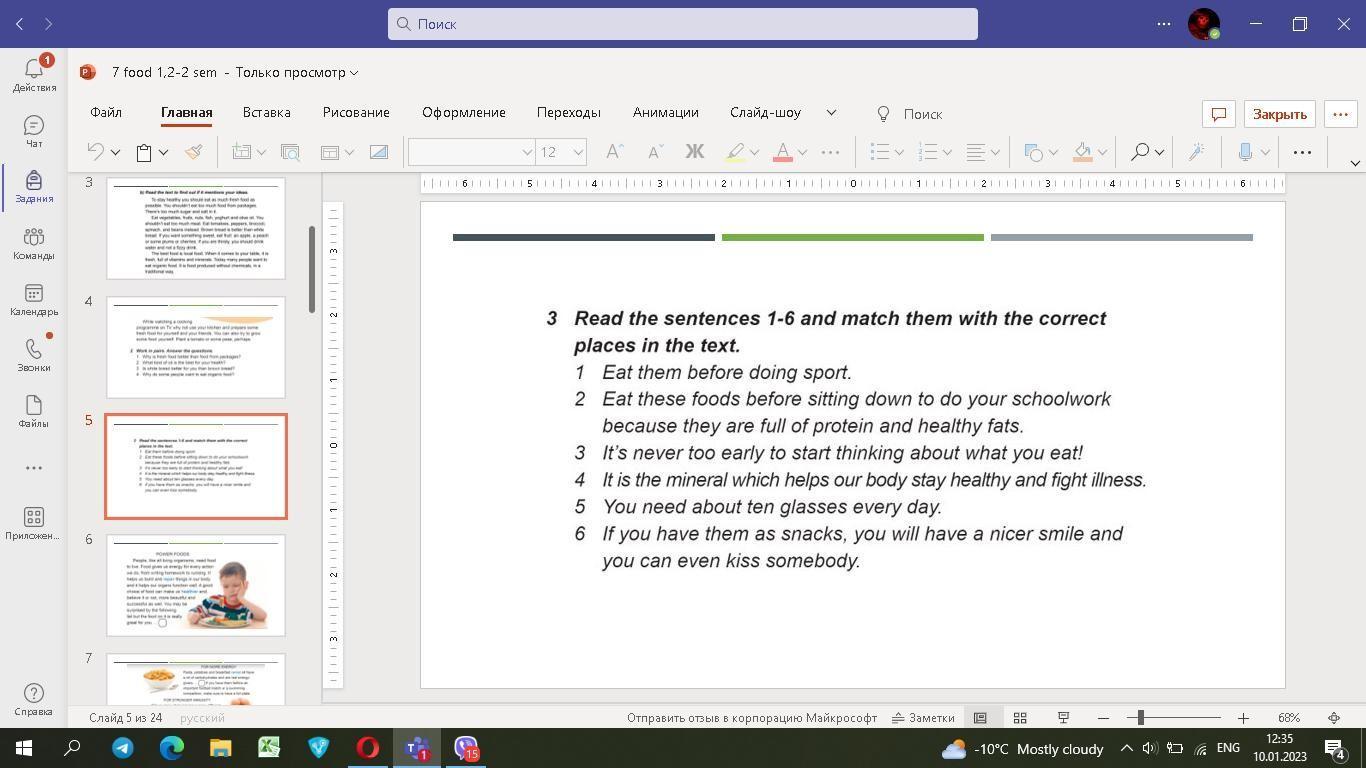Expand more ribbon tabs chevron

(831, 113)
